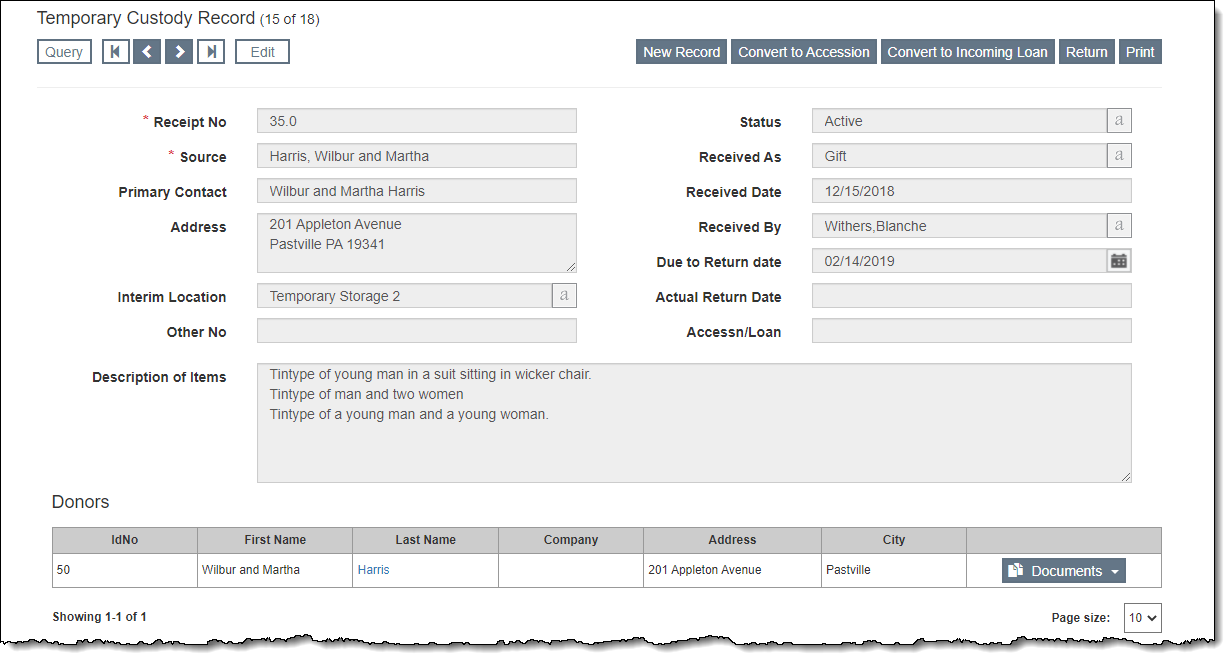This screenshot has width=1230, height=660.
Task: Open authority list for Received By
Action: [x=1119, y=226]
